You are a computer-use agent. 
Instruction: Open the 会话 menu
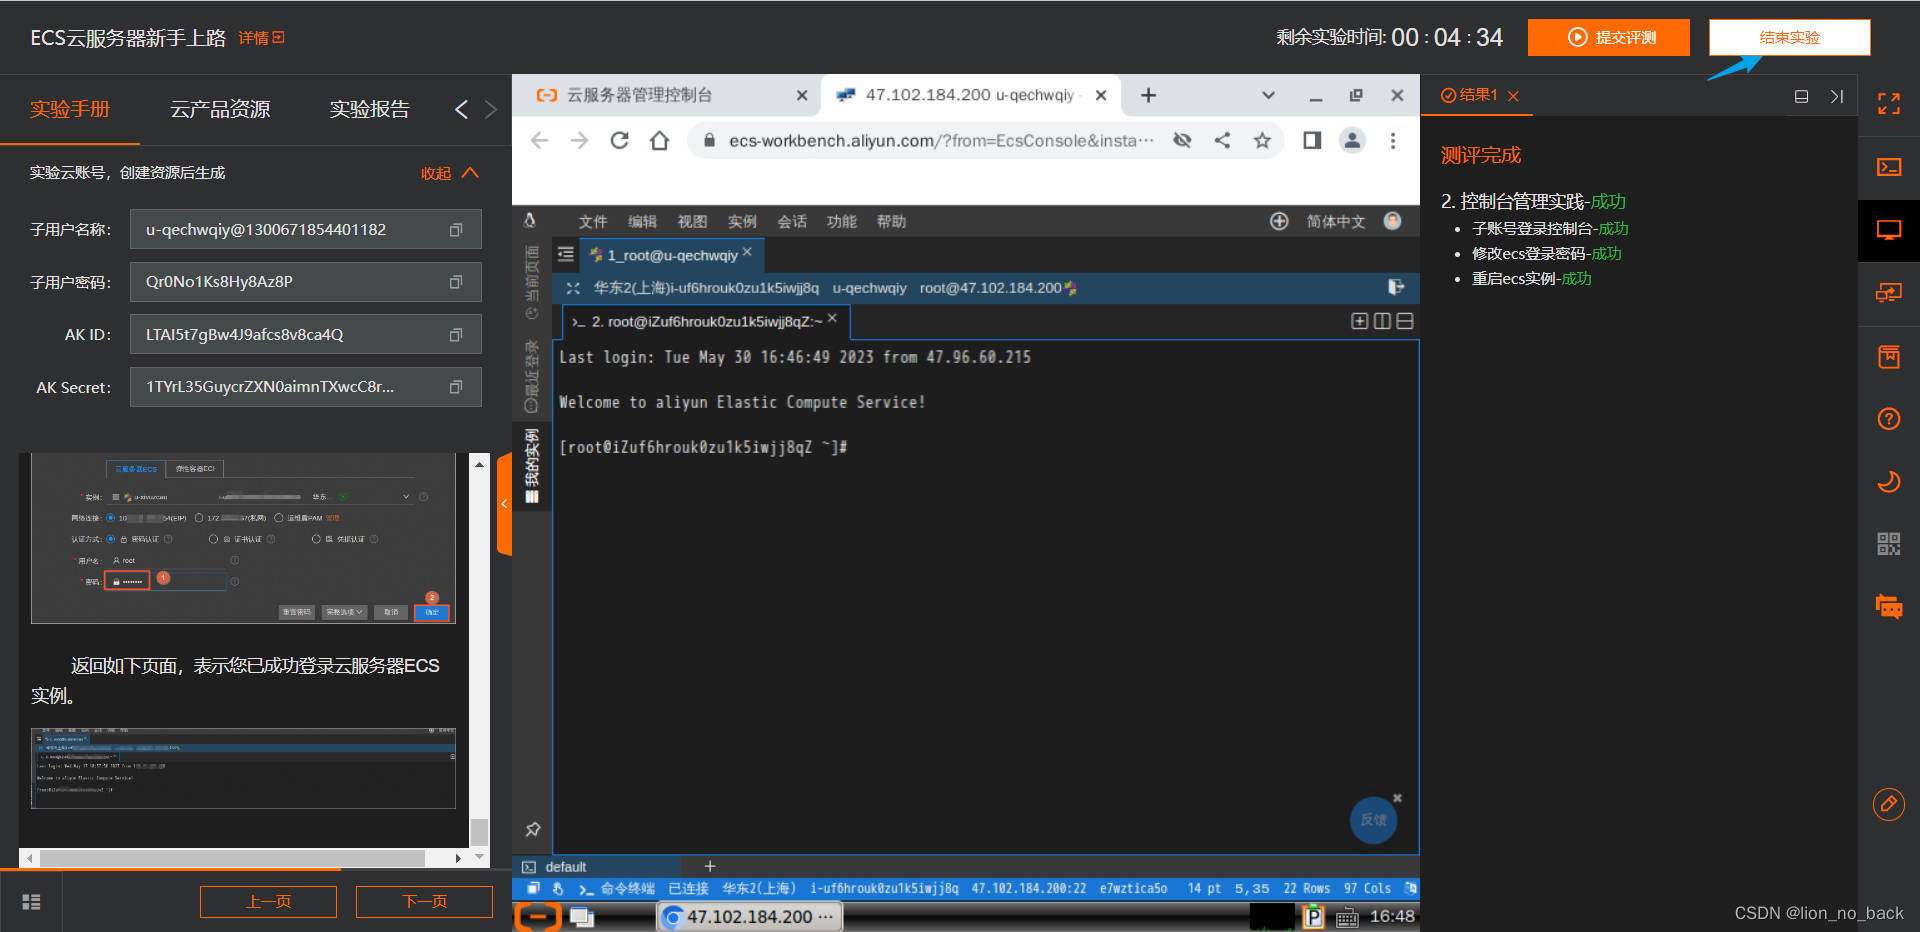pos(792,221)
